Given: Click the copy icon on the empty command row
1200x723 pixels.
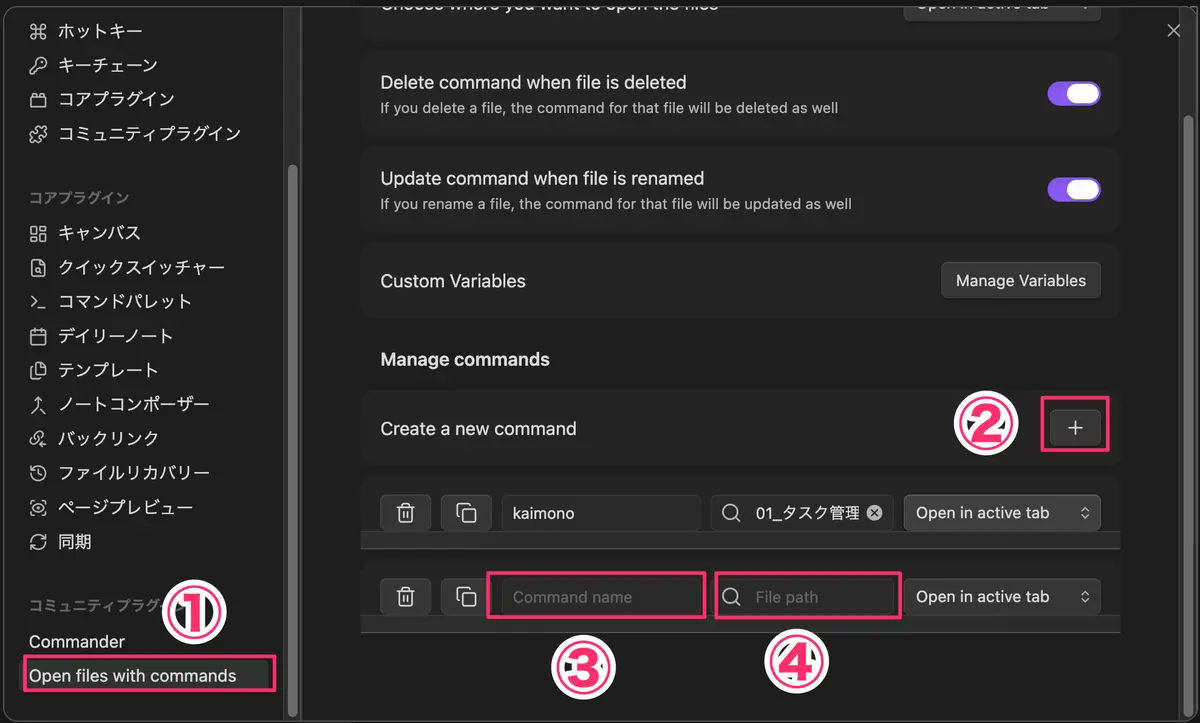Looking at the screenshot, I should click(x=466, y=597).
